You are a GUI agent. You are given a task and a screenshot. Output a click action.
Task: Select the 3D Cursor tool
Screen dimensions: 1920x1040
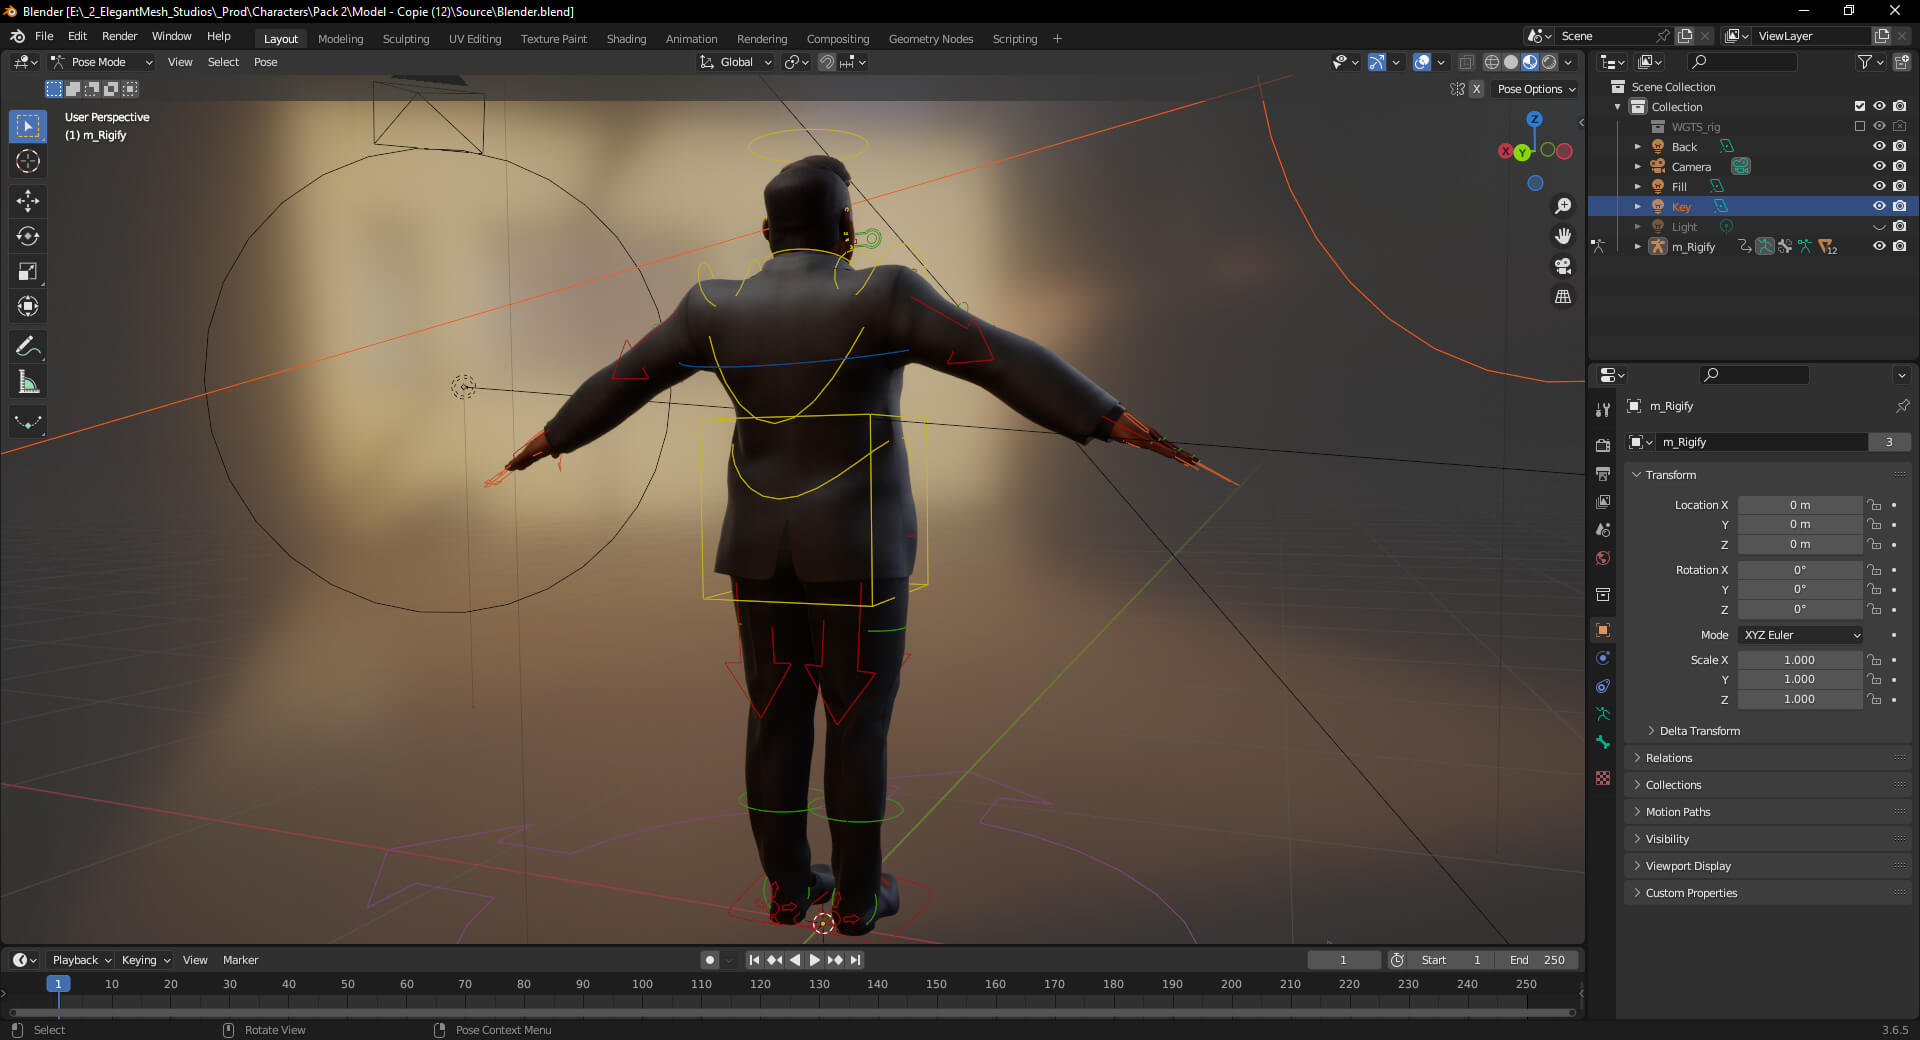pos(28,161)
